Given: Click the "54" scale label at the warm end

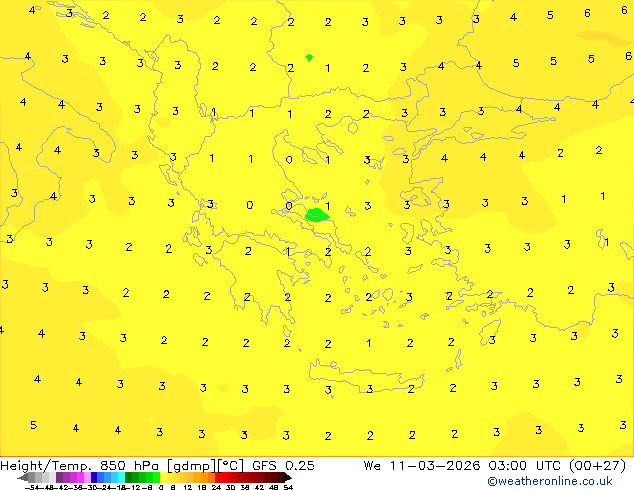Looking at the screenshot, I should coord(288,487).
